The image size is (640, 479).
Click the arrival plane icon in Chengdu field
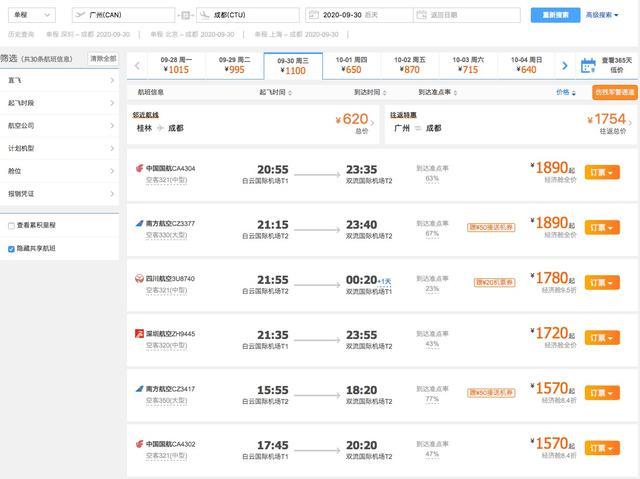pos(205,15)
